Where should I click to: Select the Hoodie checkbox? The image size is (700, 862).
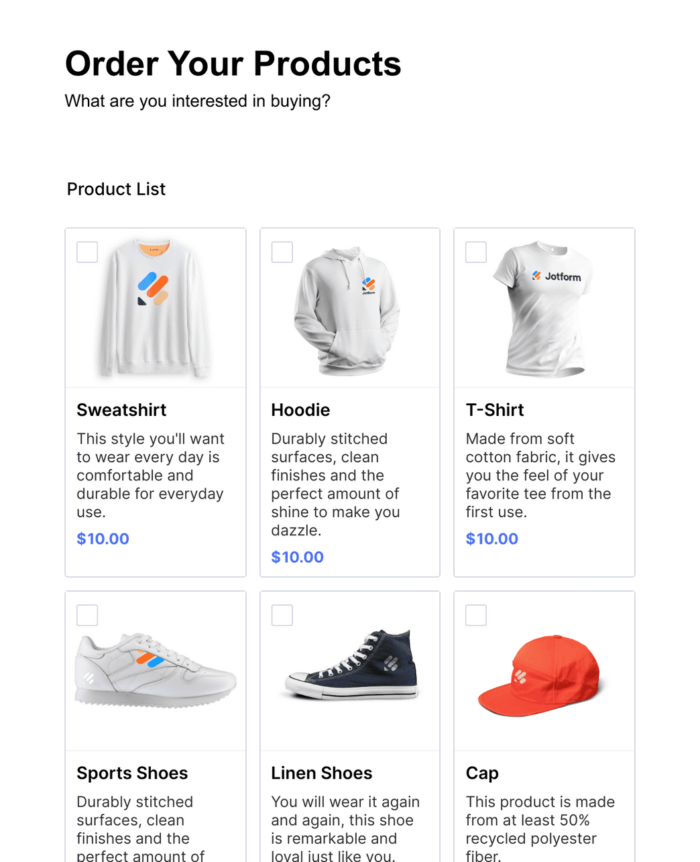coord(282,252)
